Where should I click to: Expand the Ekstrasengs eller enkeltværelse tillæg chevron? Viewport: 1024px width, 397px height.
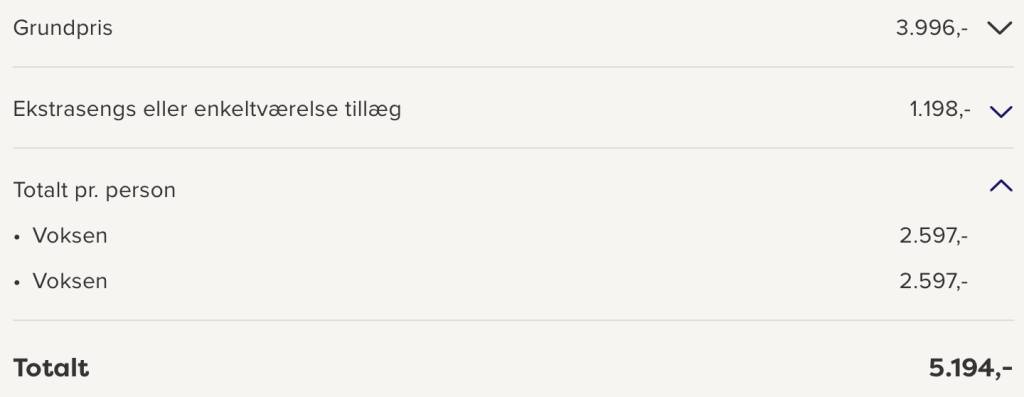(x=1000, y=111)
